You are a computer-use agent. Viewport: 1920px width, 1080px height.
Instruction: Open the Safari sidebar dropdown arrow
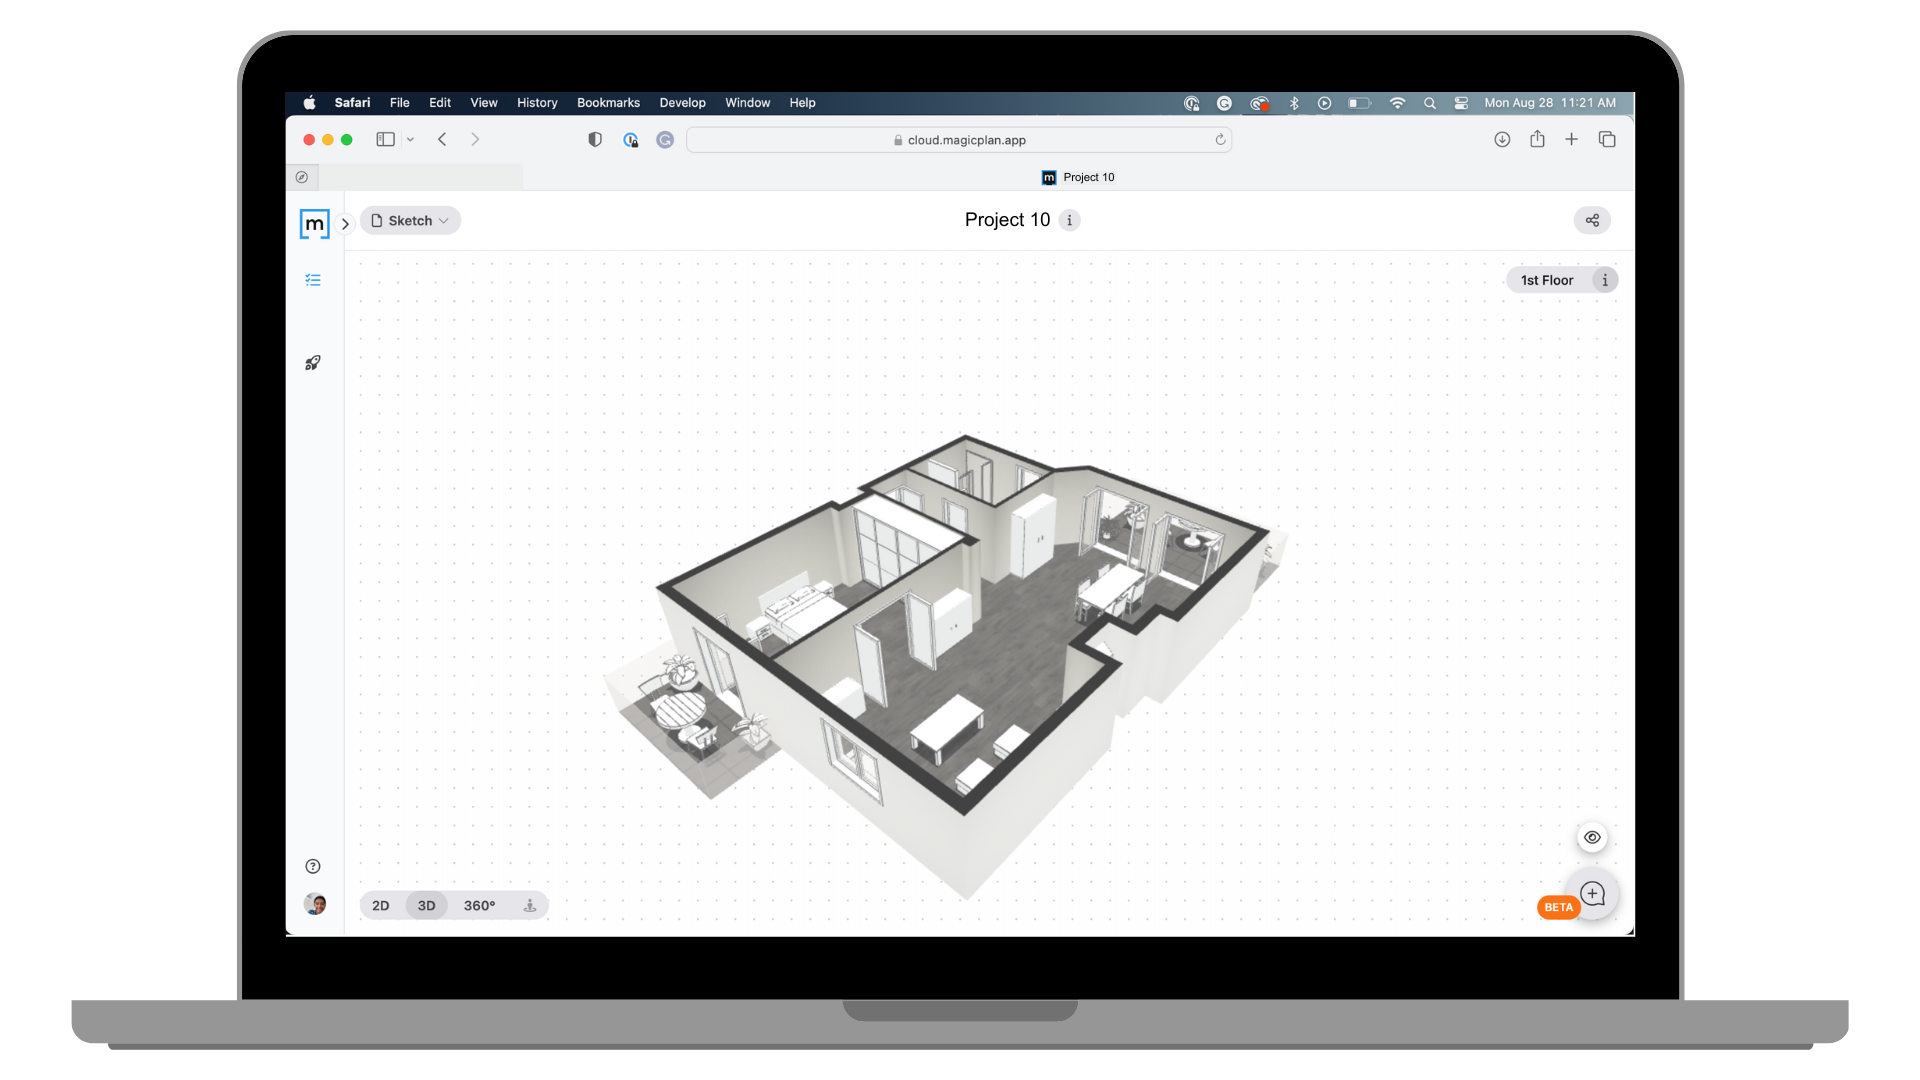[409, 139]
